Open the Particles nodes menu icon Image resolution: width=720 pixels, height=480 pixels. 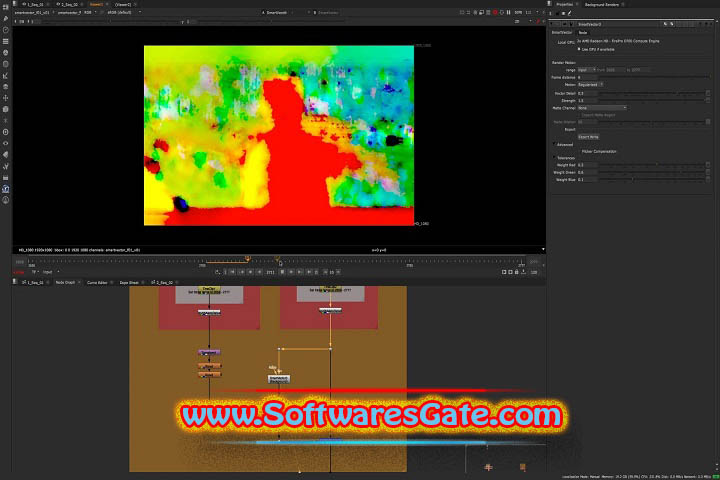tap(6, 120)
